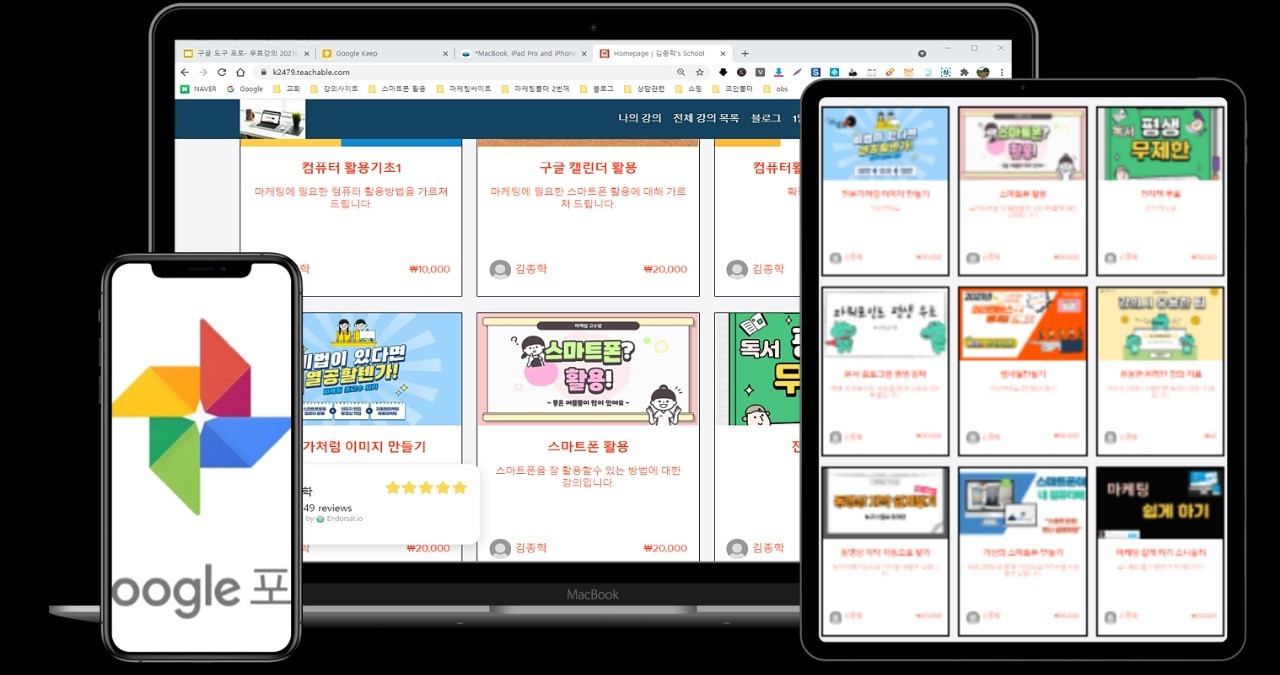Image resolution: width=1280 pixels, height=675 pixels.
Task: Open the NAVER bookmark
Action: pos(198,89)
